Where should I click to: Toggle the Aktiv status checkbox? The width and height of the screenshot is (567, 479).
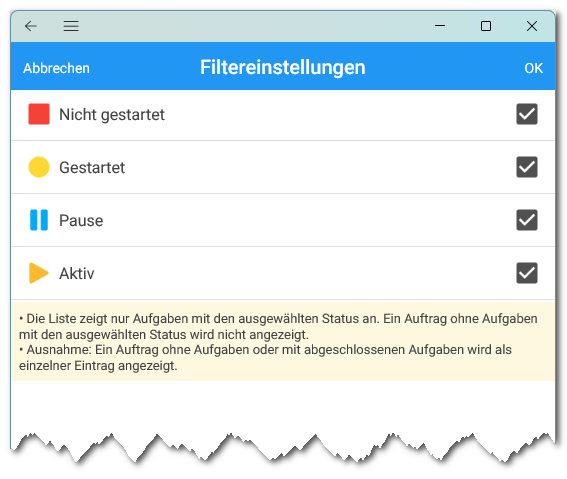(526, 273)
